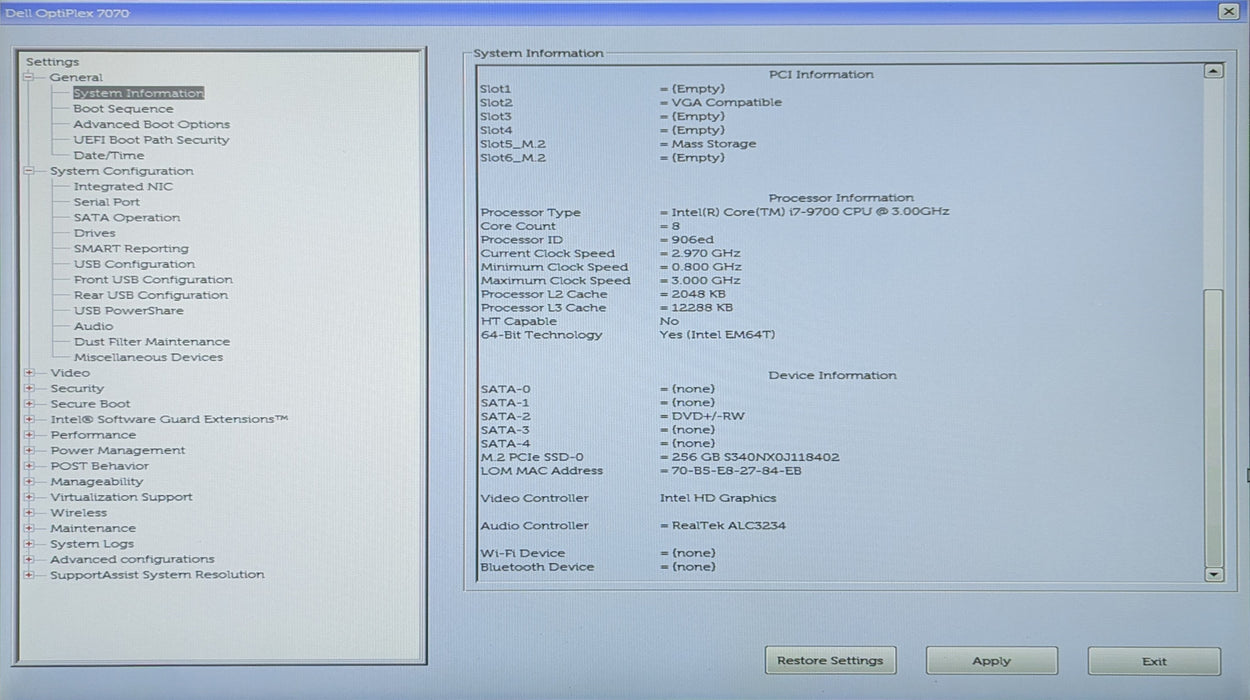Viewport: 1250px width, 700px height.
Task: Expand the Performance node
Action: (30, 435)
